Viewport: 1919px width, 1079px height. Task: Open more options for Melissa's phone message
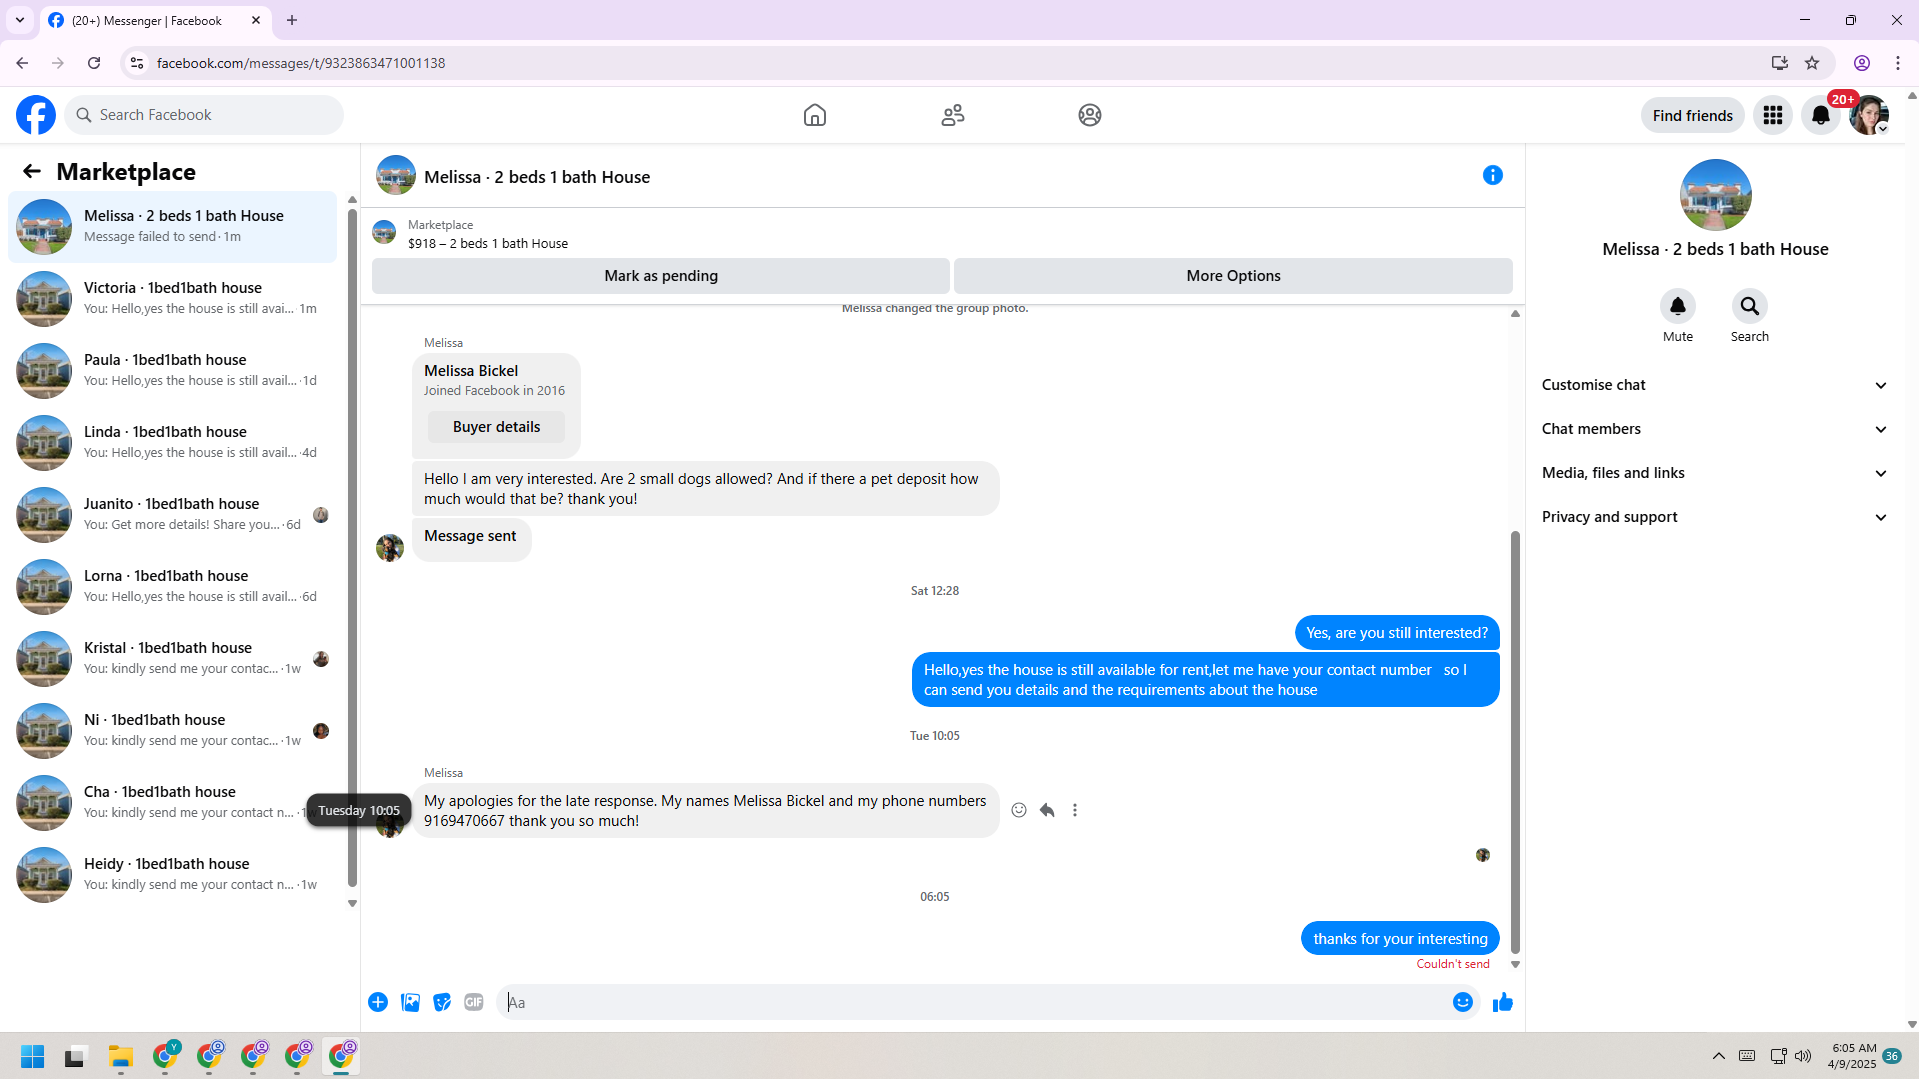[1075, 810]
